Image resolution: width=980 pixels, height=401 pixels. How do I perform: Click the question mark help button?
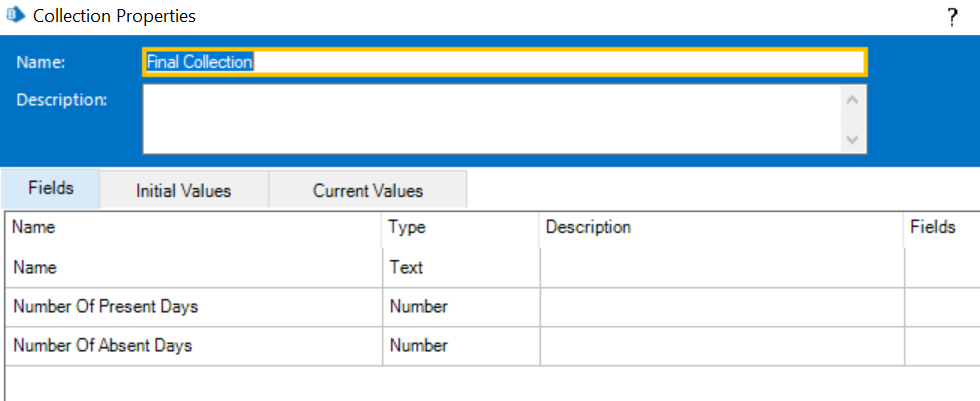952,17
